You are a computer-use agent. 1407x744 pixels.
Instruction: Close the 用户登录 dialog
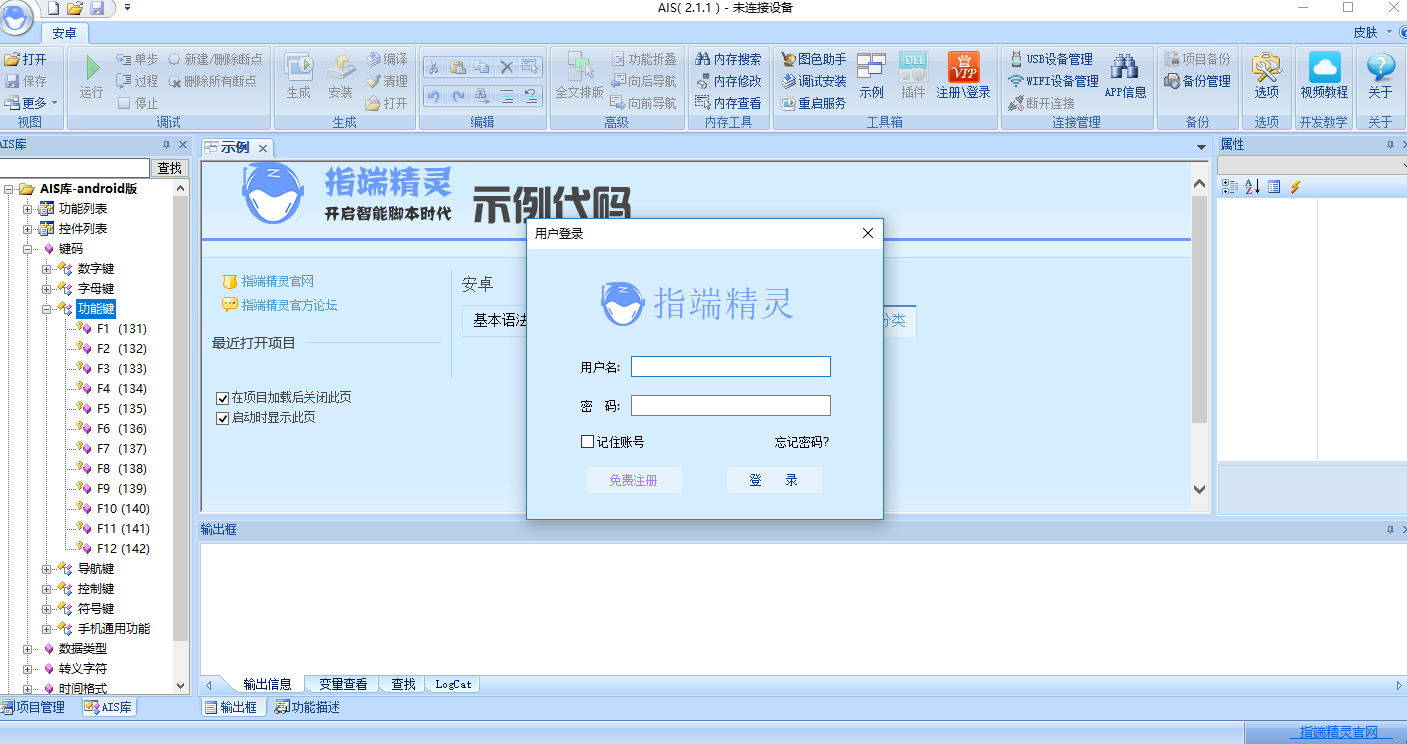click(x=868, y=233)
